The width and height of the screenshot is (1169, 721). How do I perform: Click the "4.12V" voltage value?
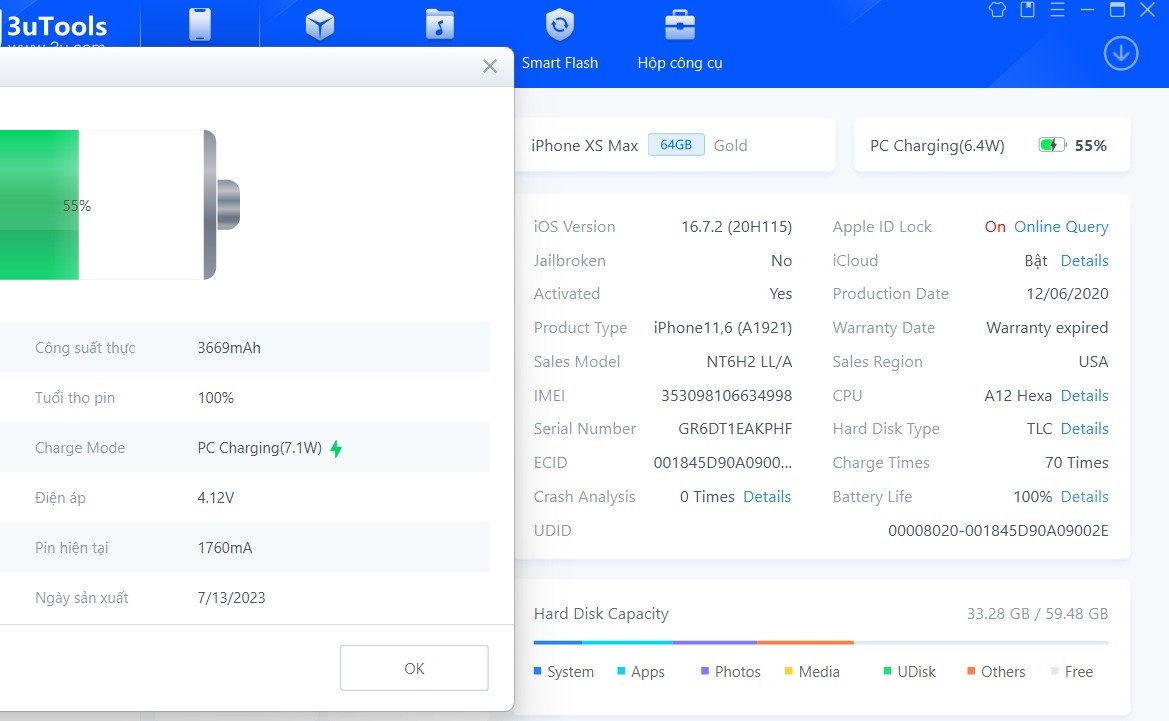coord(215,497)
